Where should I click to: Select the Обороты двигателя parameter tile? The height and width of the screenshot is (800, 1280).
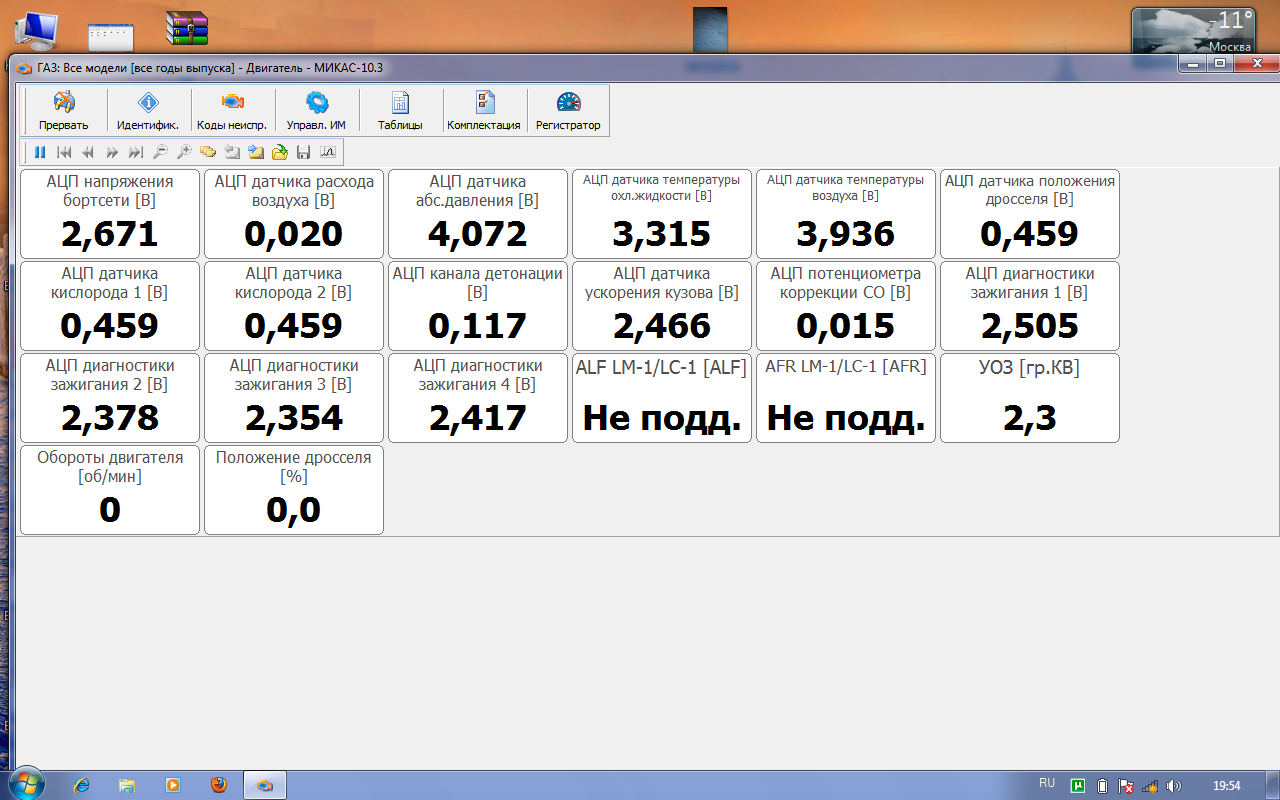coord(110,490)
